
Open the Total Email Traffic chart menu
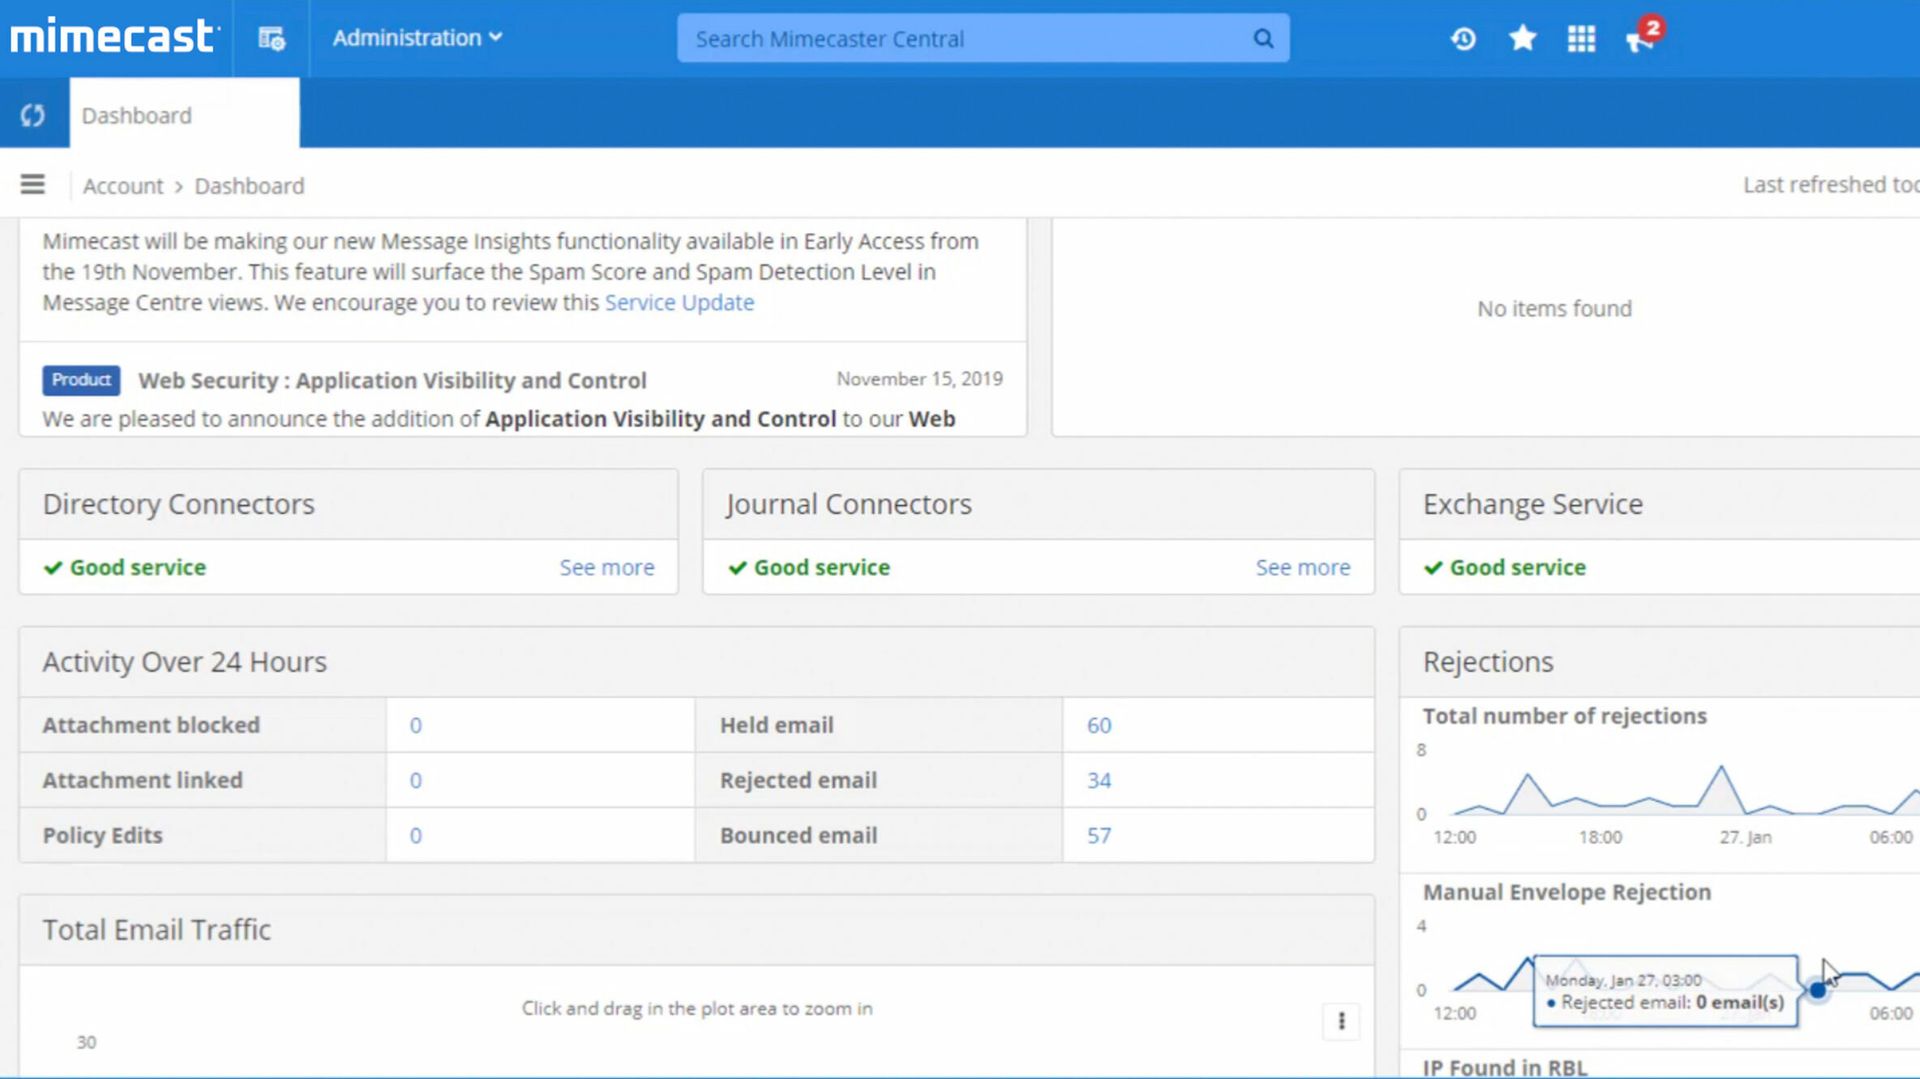pyautogui.click(x=1341, y=1021)
